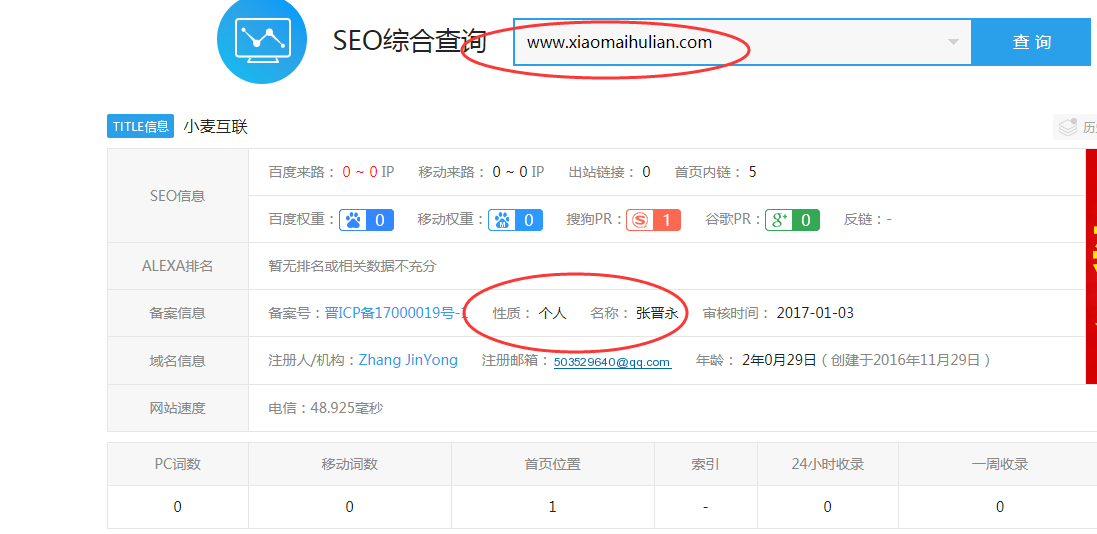Click the 出站链接 label

602,172
